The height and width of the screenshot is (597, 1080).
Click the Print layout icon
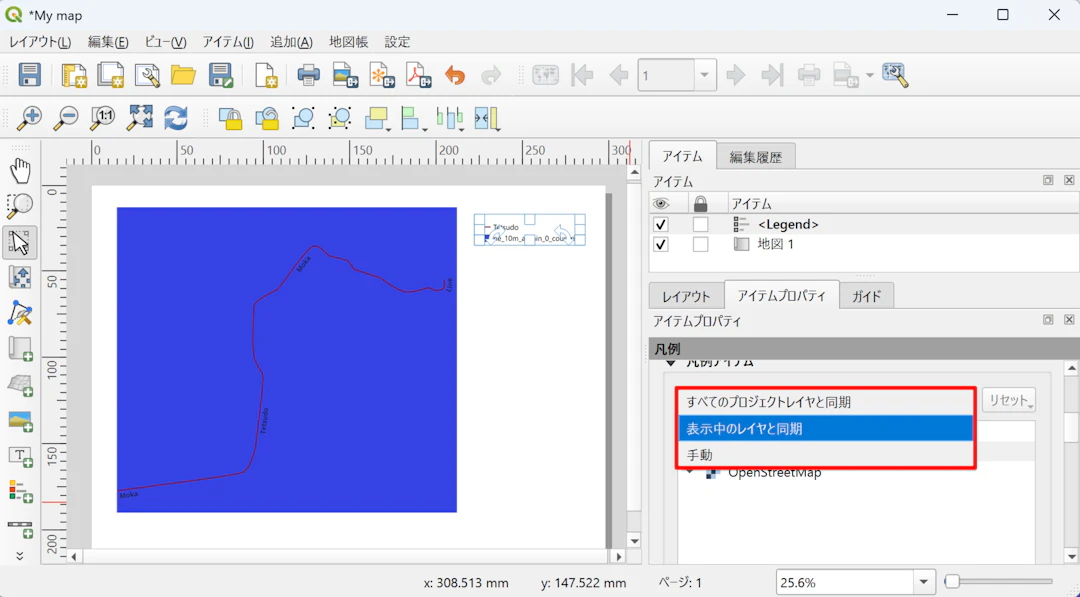pos(309,76)
